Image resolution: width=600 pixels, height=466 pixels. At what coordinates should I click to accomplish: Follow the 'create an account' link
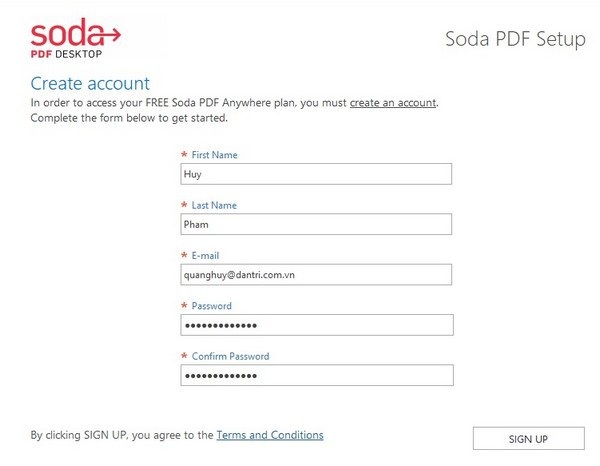(393, 103)
